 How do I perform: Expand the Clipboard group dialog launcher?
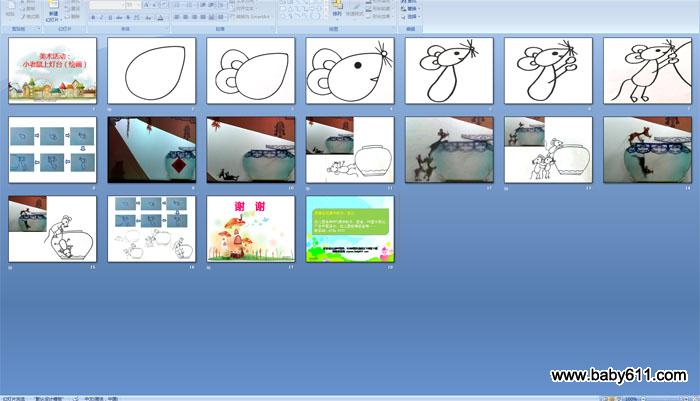click(x=40, y=29)
